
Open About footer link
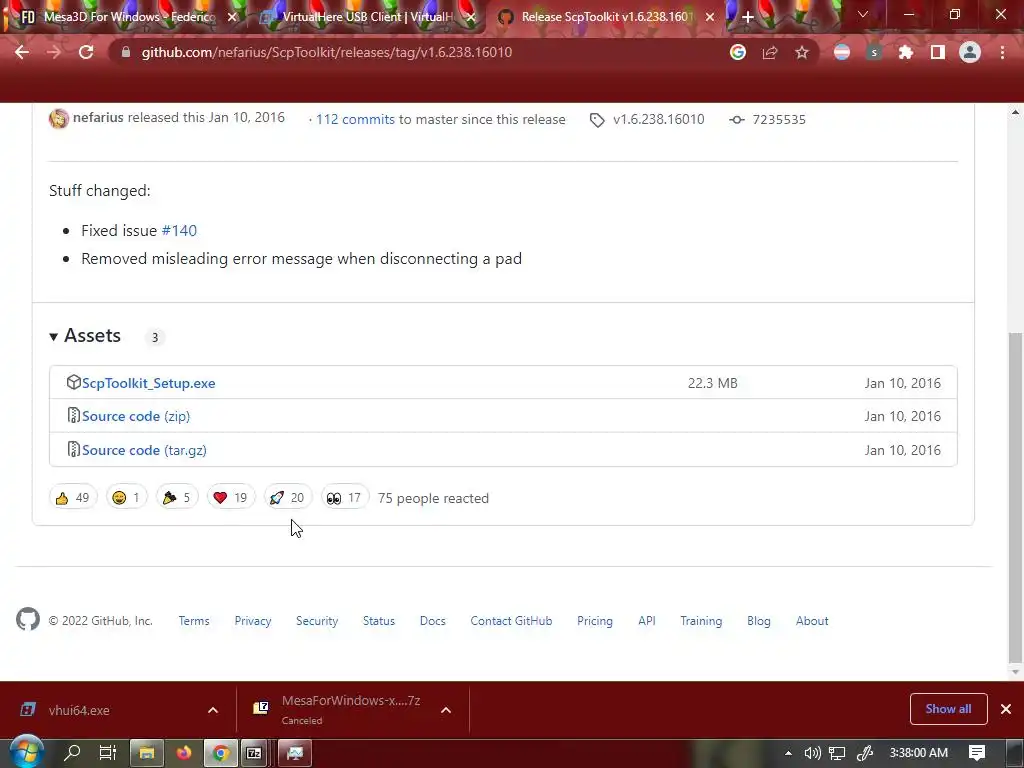[x=812, y=621]
